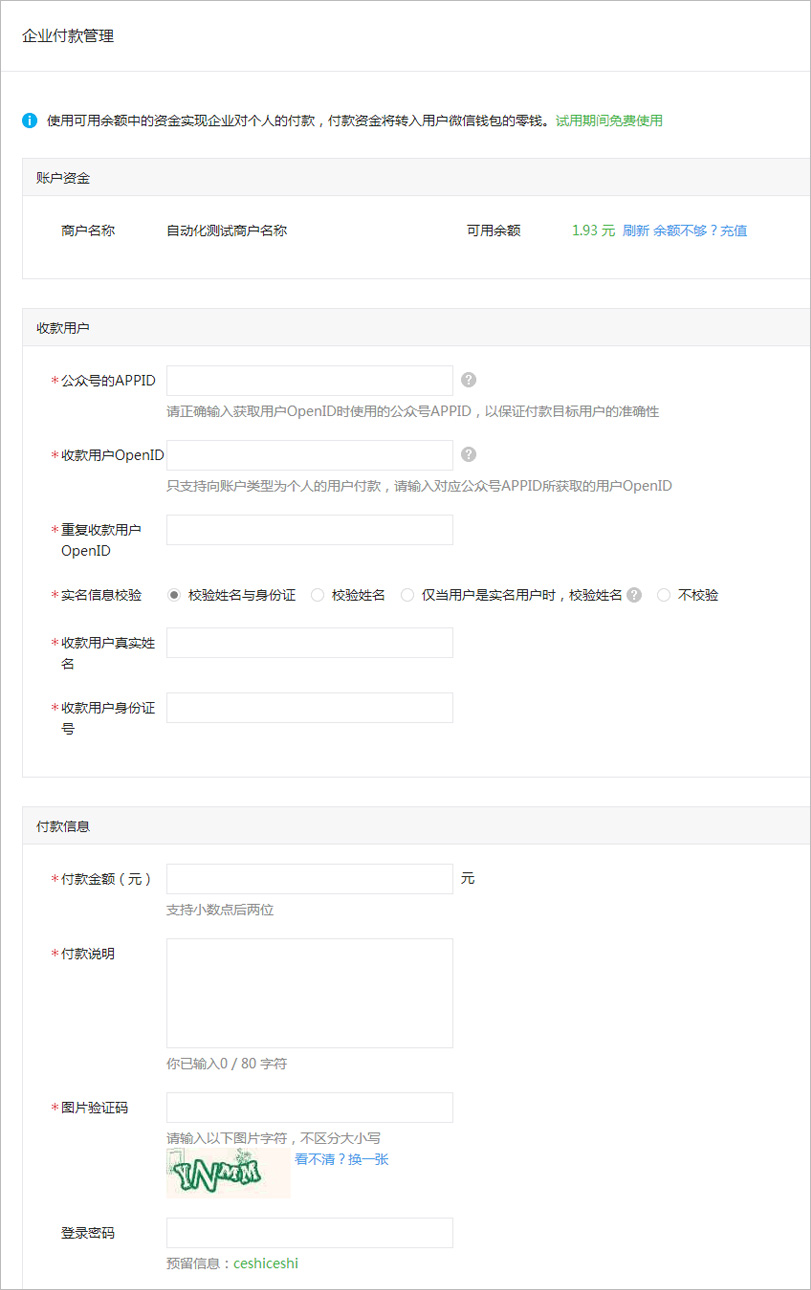Click into the 收款用户OpenID input box
Image resolution: width=811 pixels, height=1290 pixels.
[309, 456]
